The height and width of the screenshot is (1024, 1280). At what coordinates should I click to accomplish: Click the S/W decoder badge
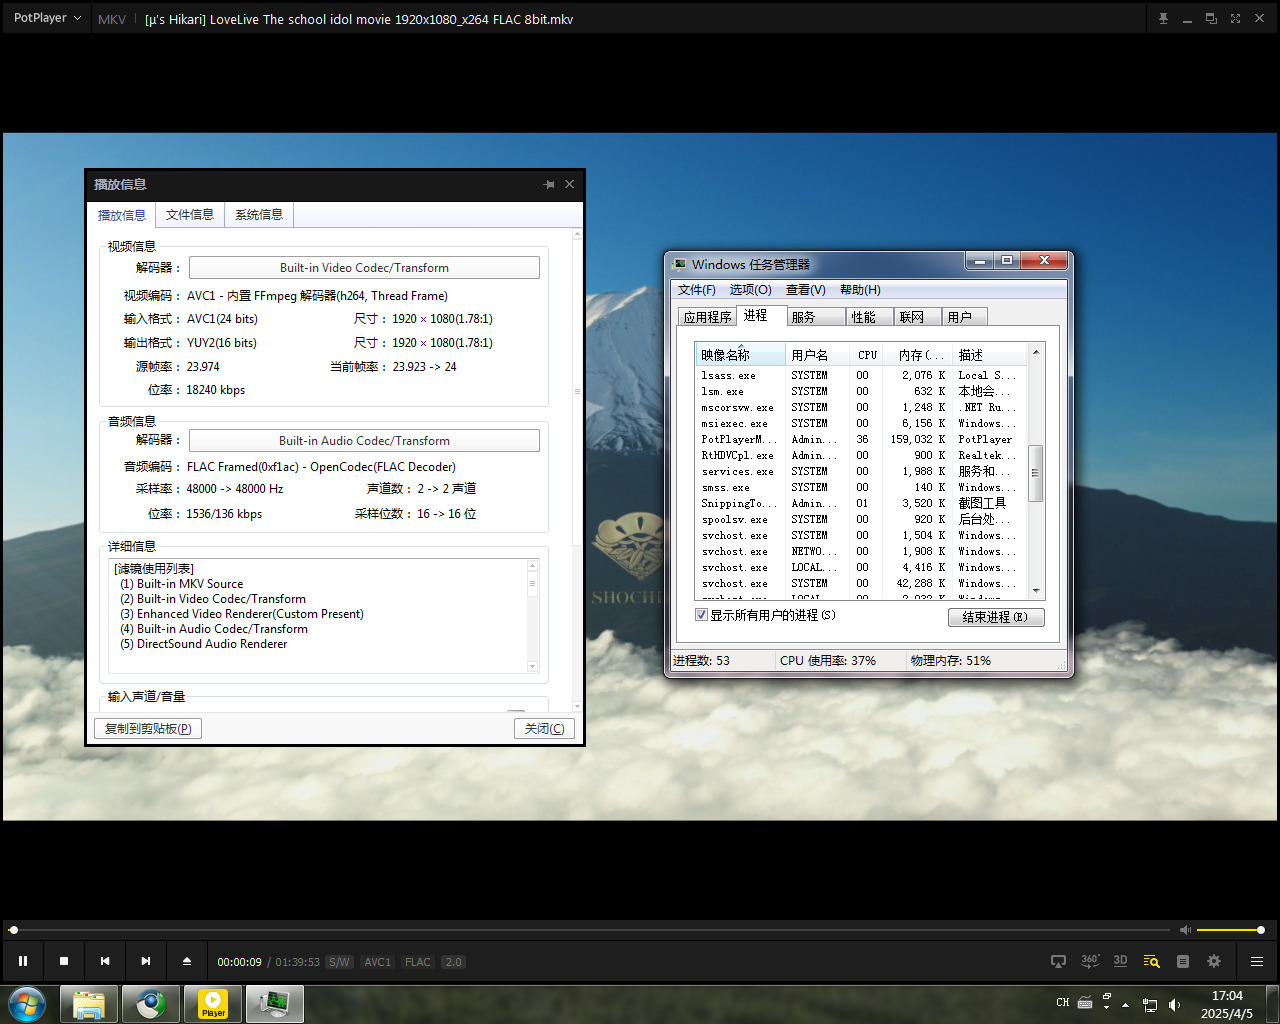pyautogui.click(x=339, y=962)
